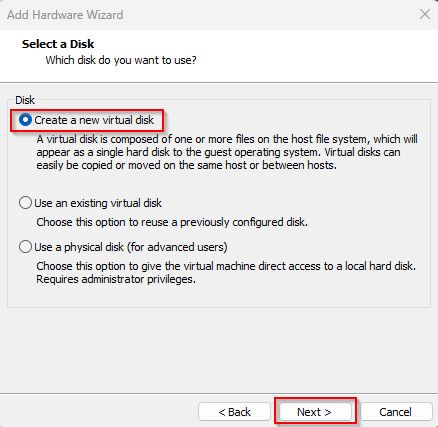Choose the Use an existing virtual disk radio circle
The image size is (438, 427).
(25, 203)
